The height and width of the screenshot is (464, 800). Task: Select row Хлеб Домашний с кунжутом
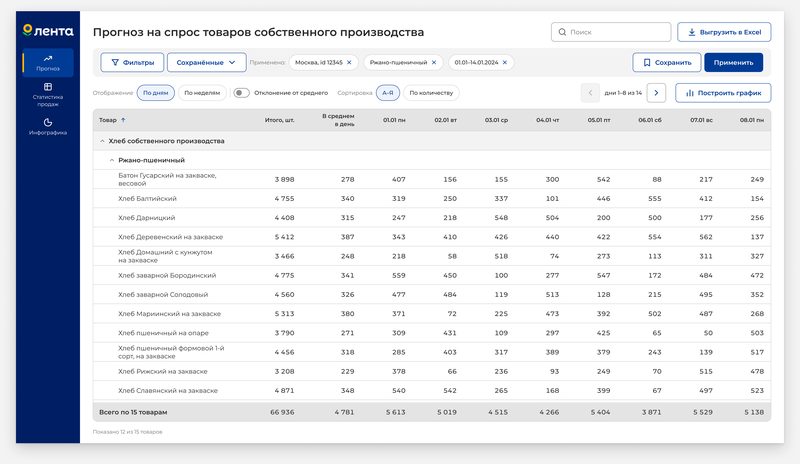(x=432, y=256)
